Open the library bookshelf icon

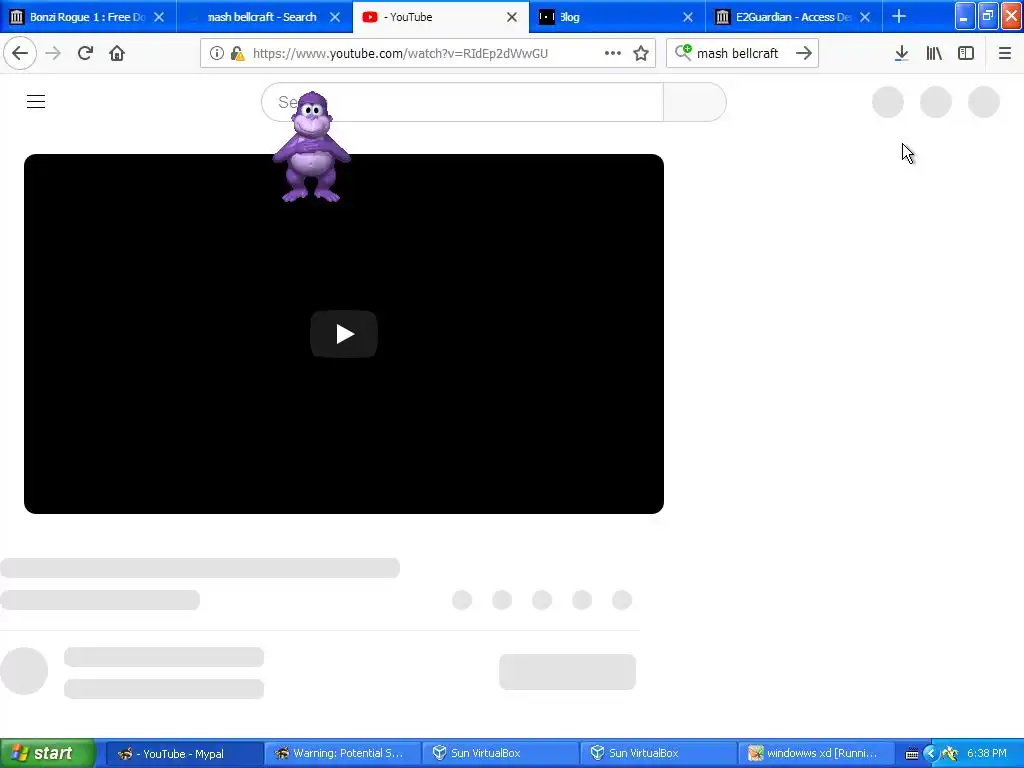click(x=934, y=53)
